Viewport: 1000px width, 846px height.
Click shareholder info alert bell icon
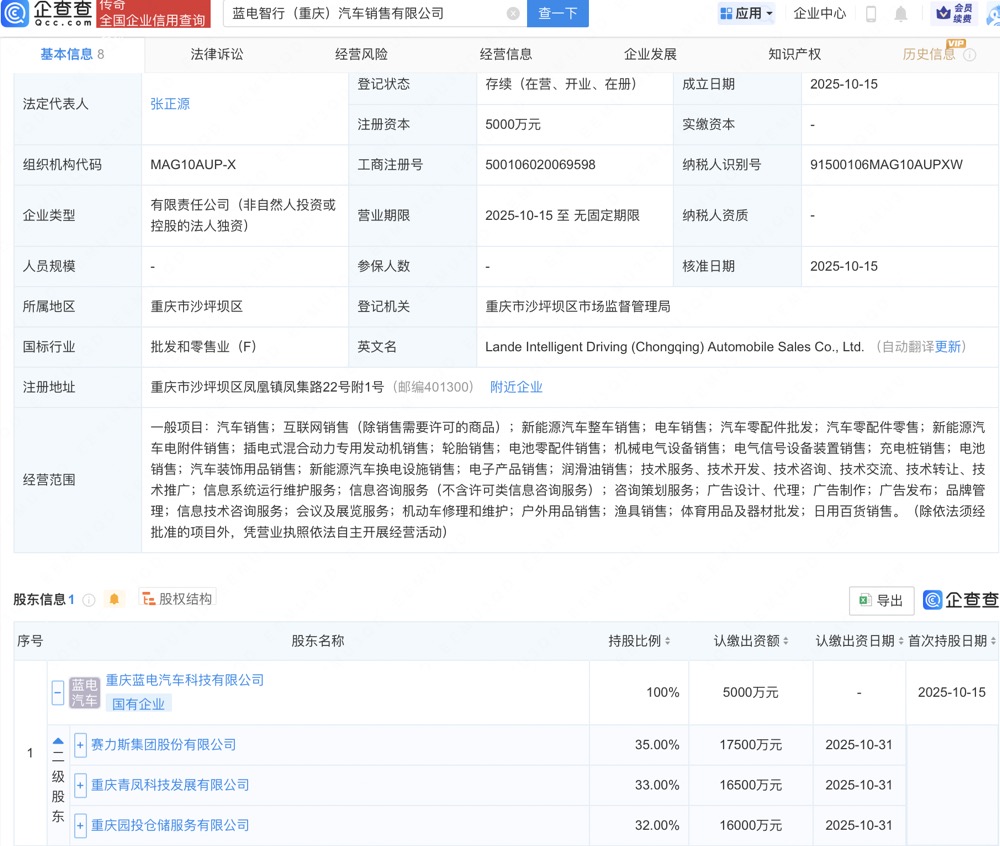point(114,599)
